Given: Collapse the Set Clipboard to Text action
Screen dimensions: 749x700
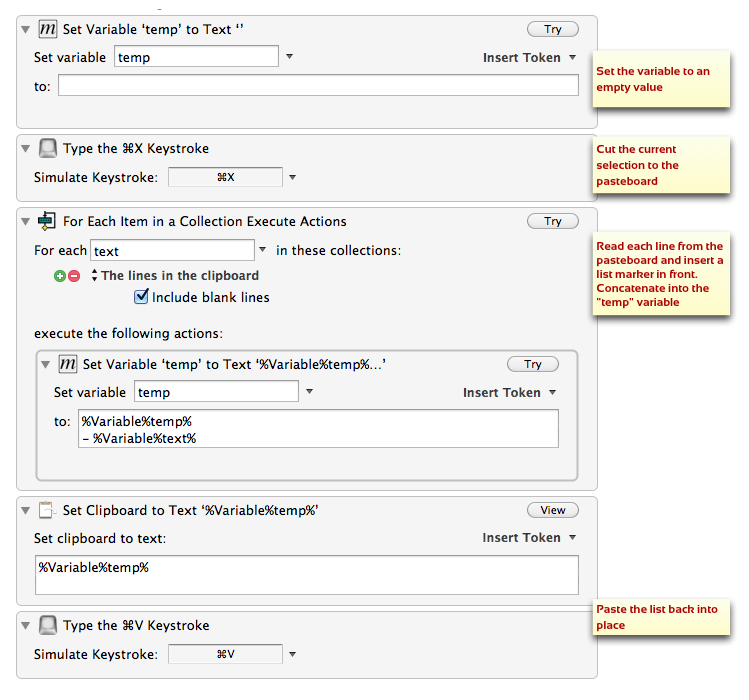Looking at the screenshot, I should click(26, 510).
